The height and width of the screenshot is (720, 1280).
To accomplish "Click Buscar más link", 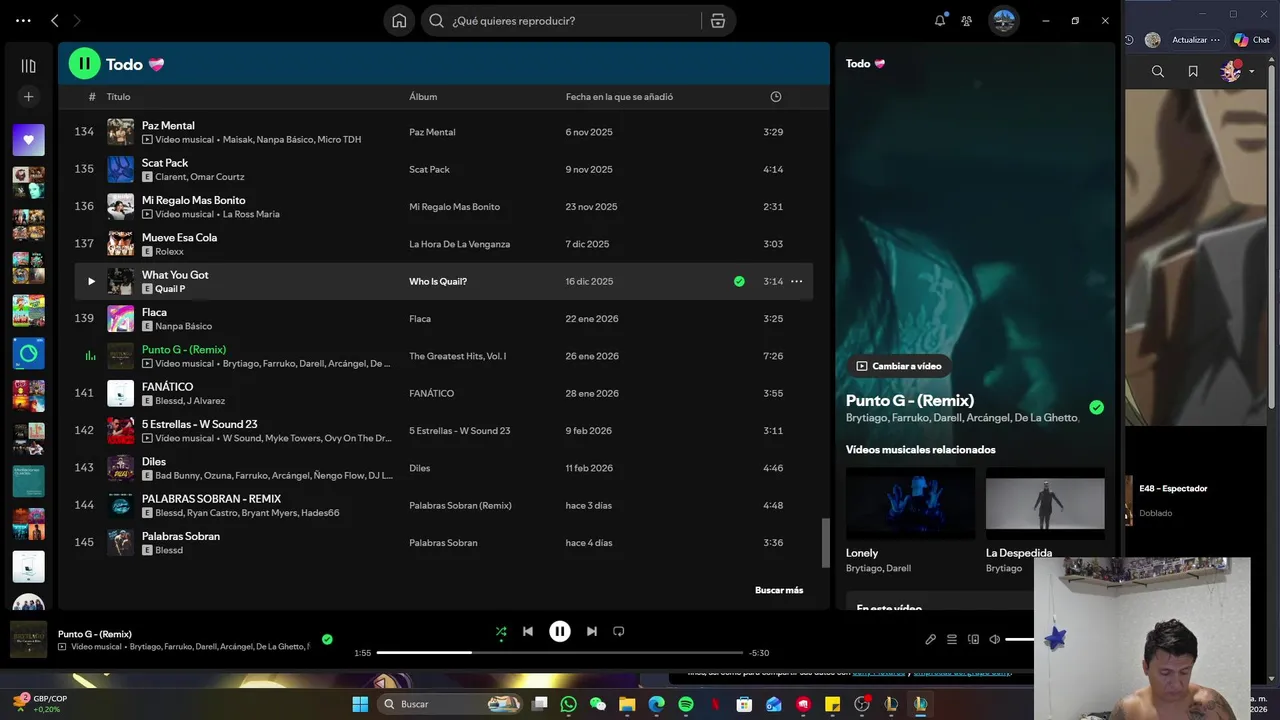I will (779, 591).
